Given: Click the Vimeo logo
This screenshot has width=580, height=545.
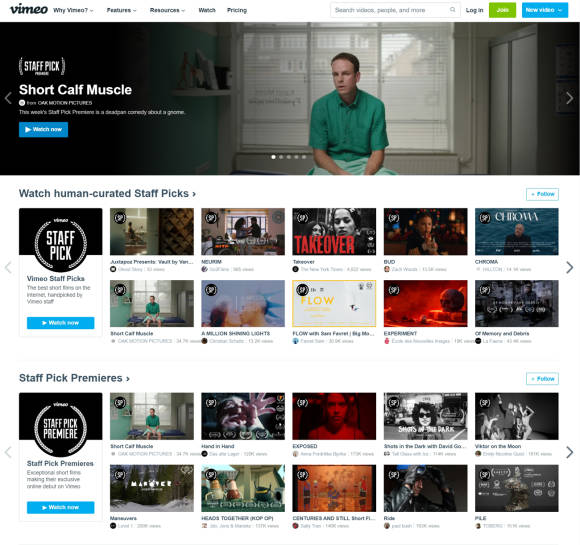Looking at the screenshot, I should pos(28,10).
